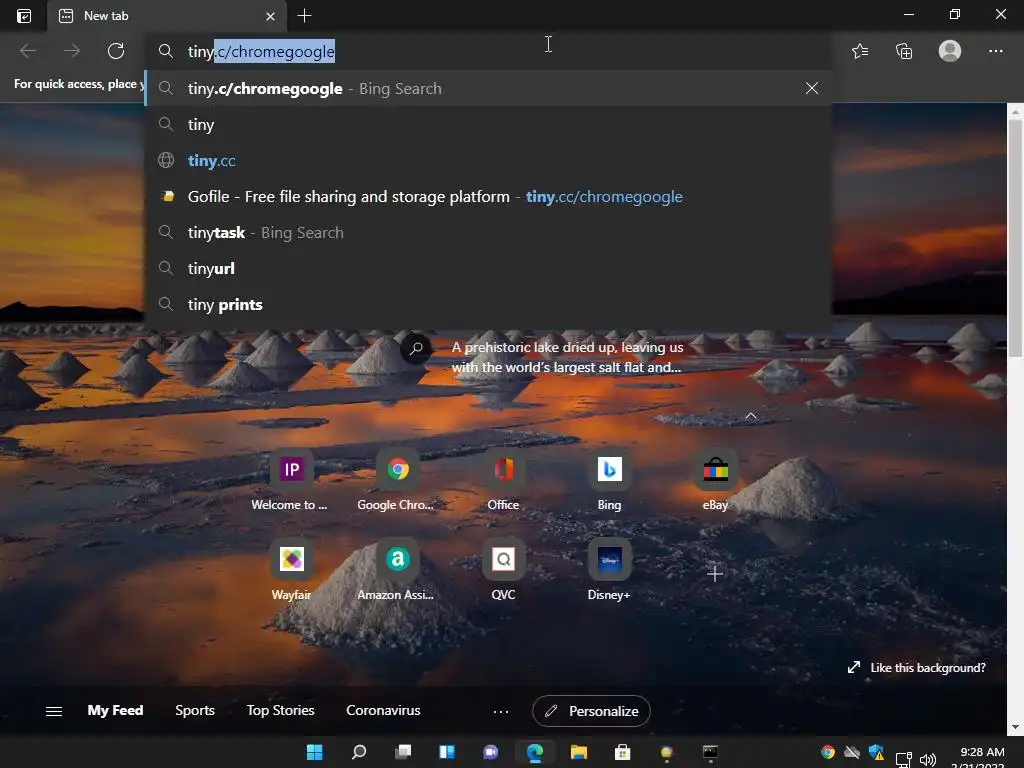Switch to Top Stories tab
The width and height of the screenshot is (1024, 768).
point(280,711)
